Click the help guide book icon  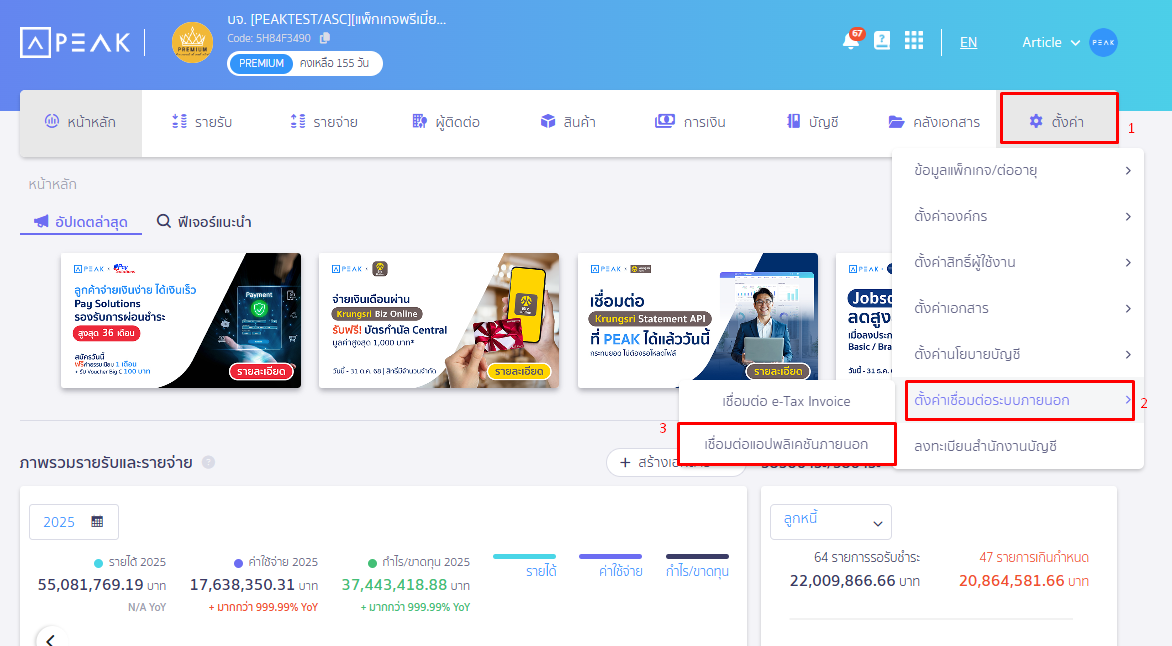(x=882, y=41)
